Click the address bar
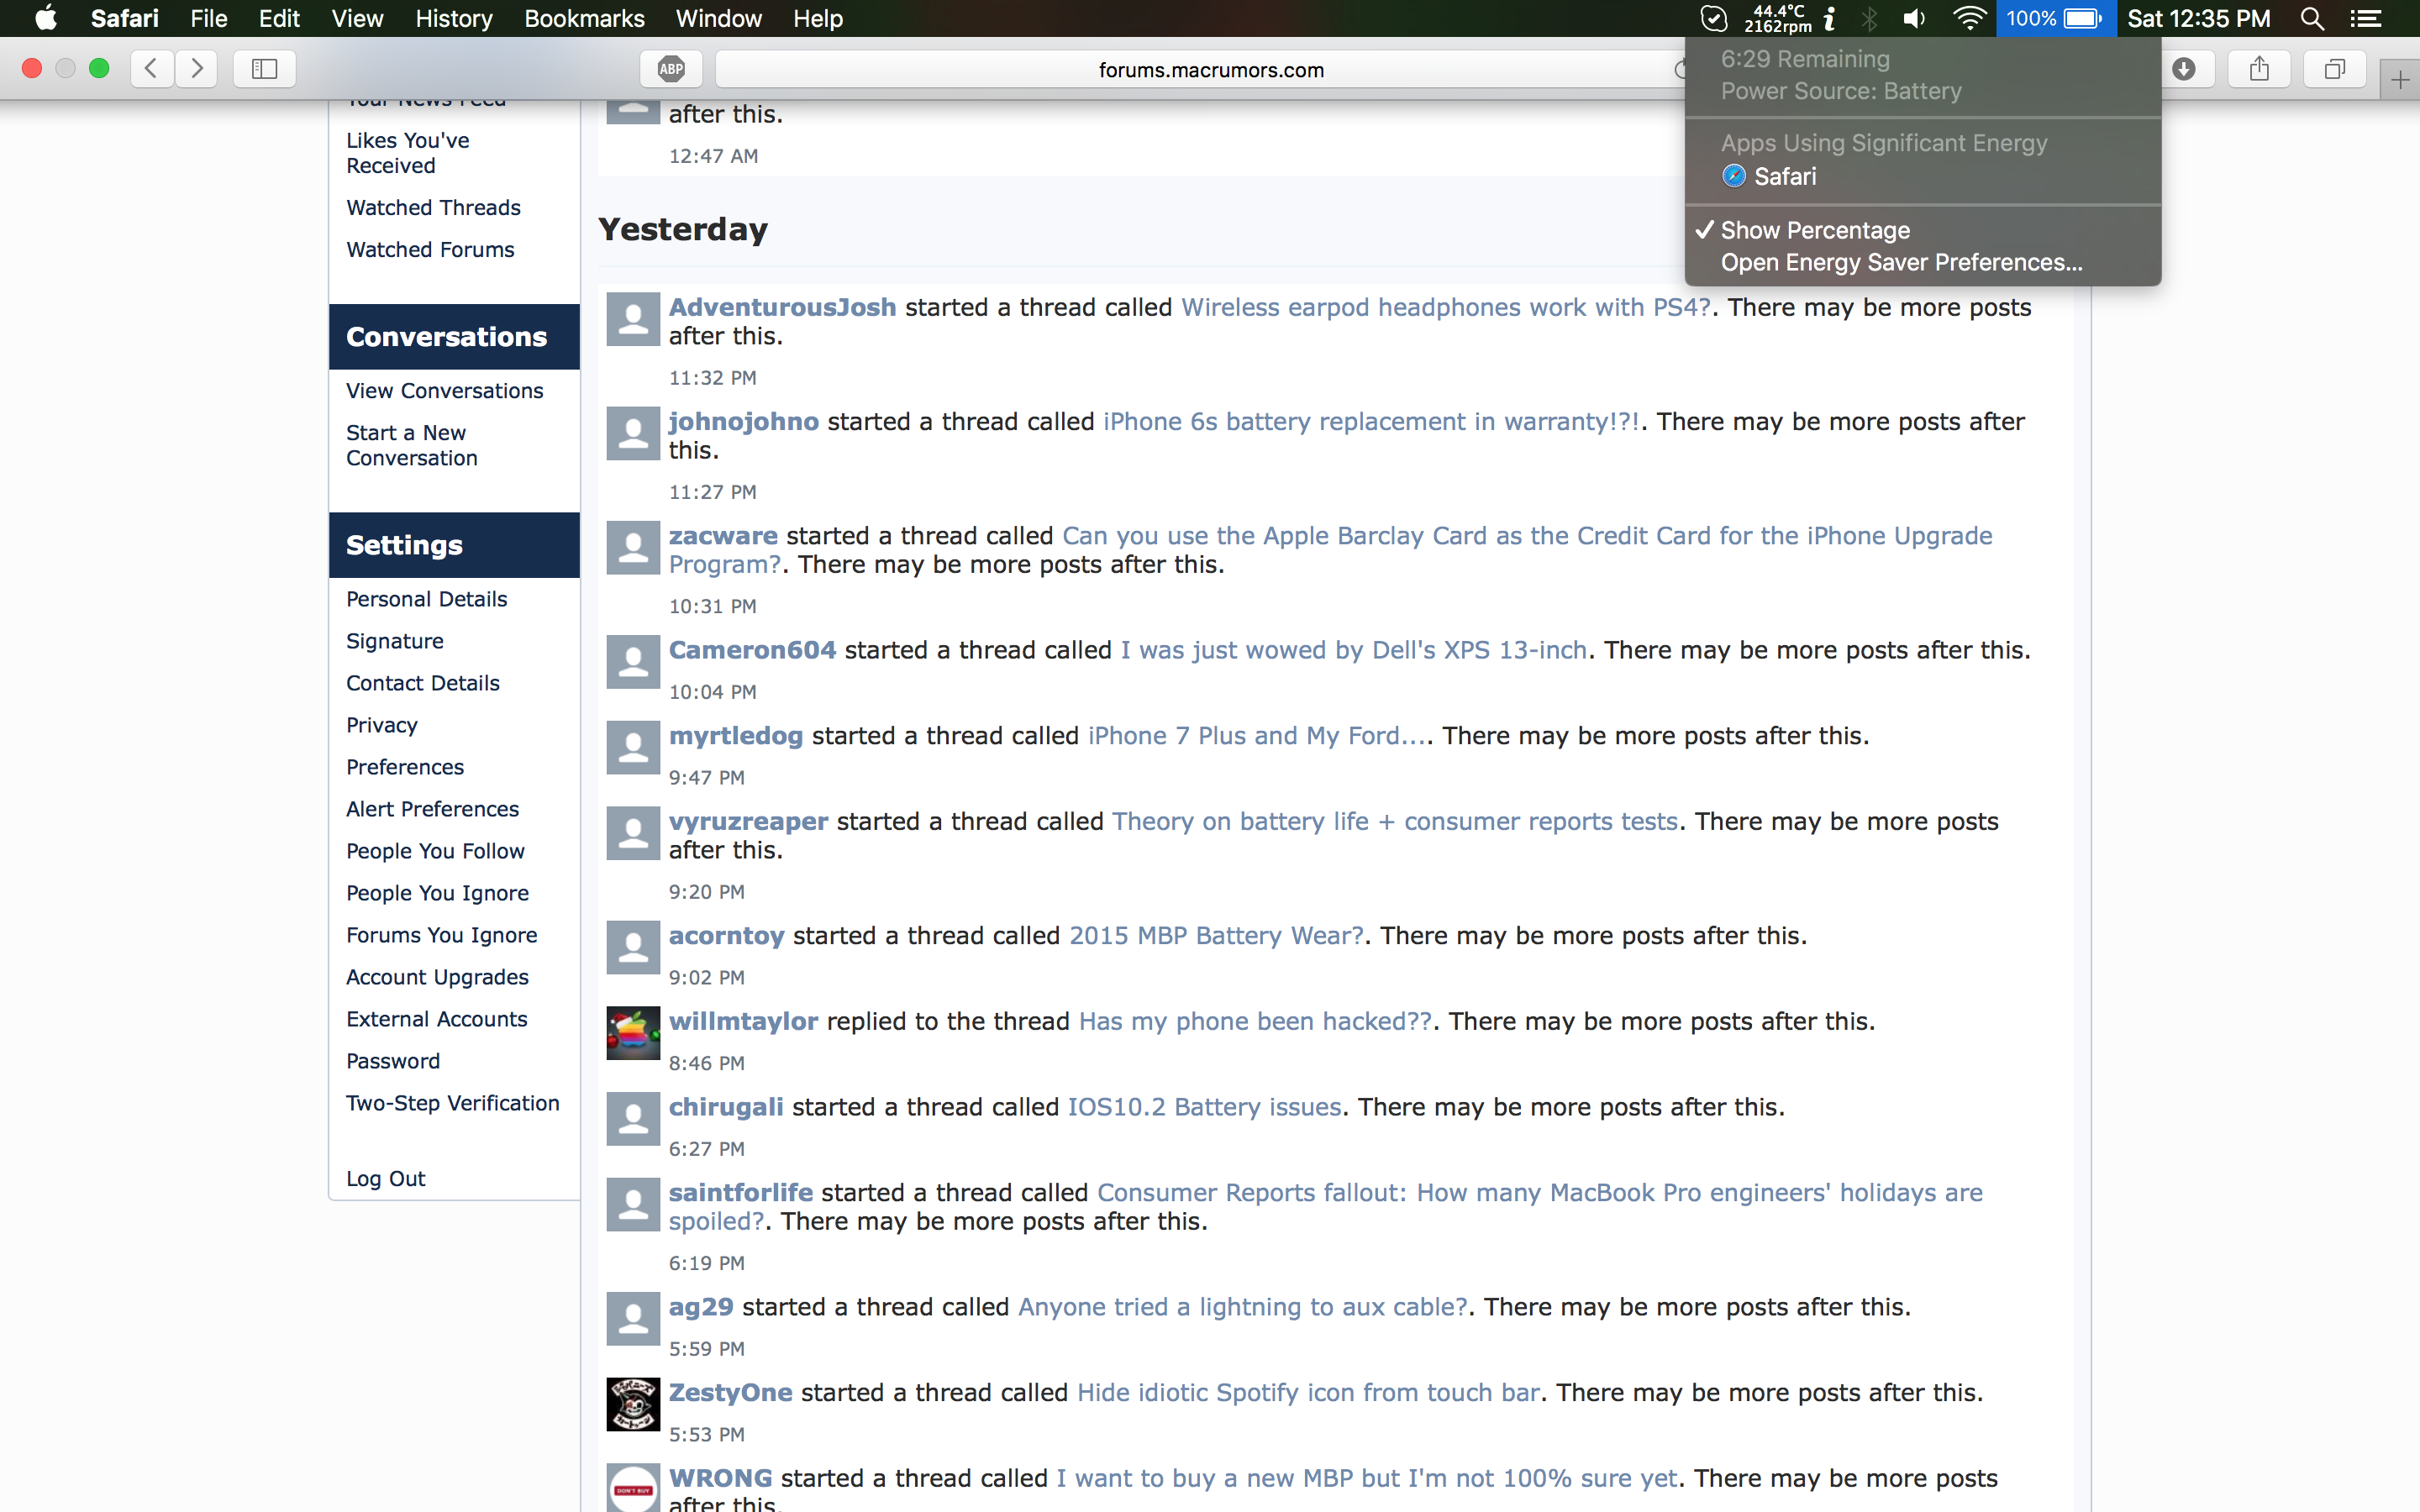 [x=1210, y=70]
